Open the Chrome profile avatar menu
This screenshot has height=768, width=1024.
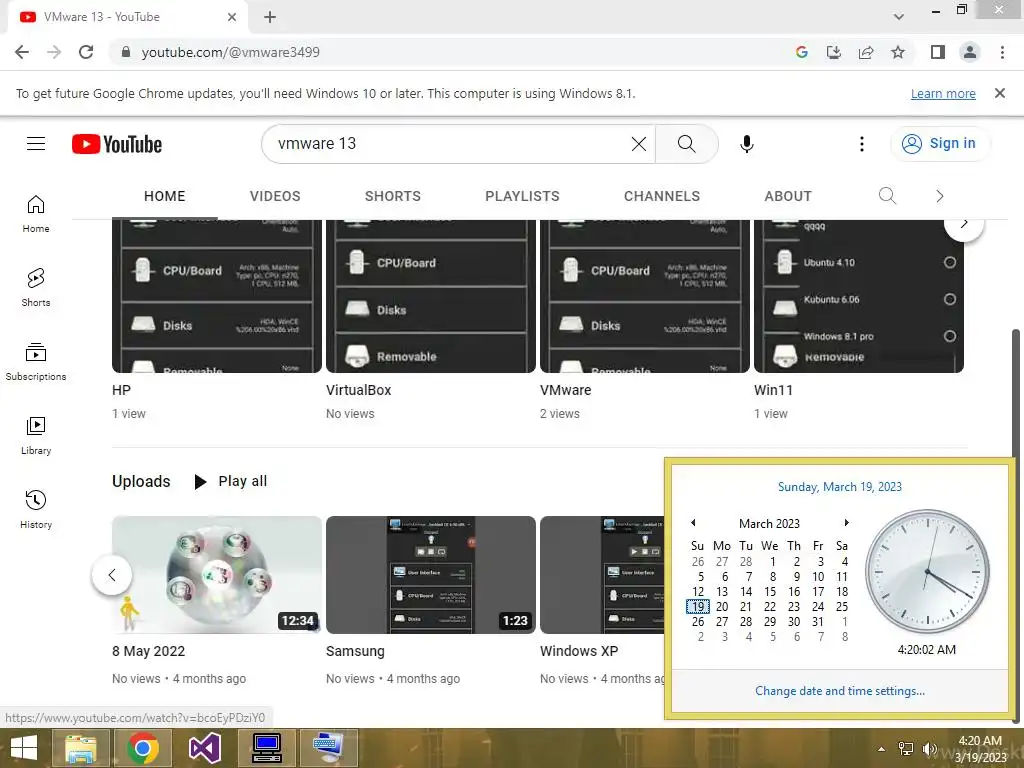[x=970, y=52]
